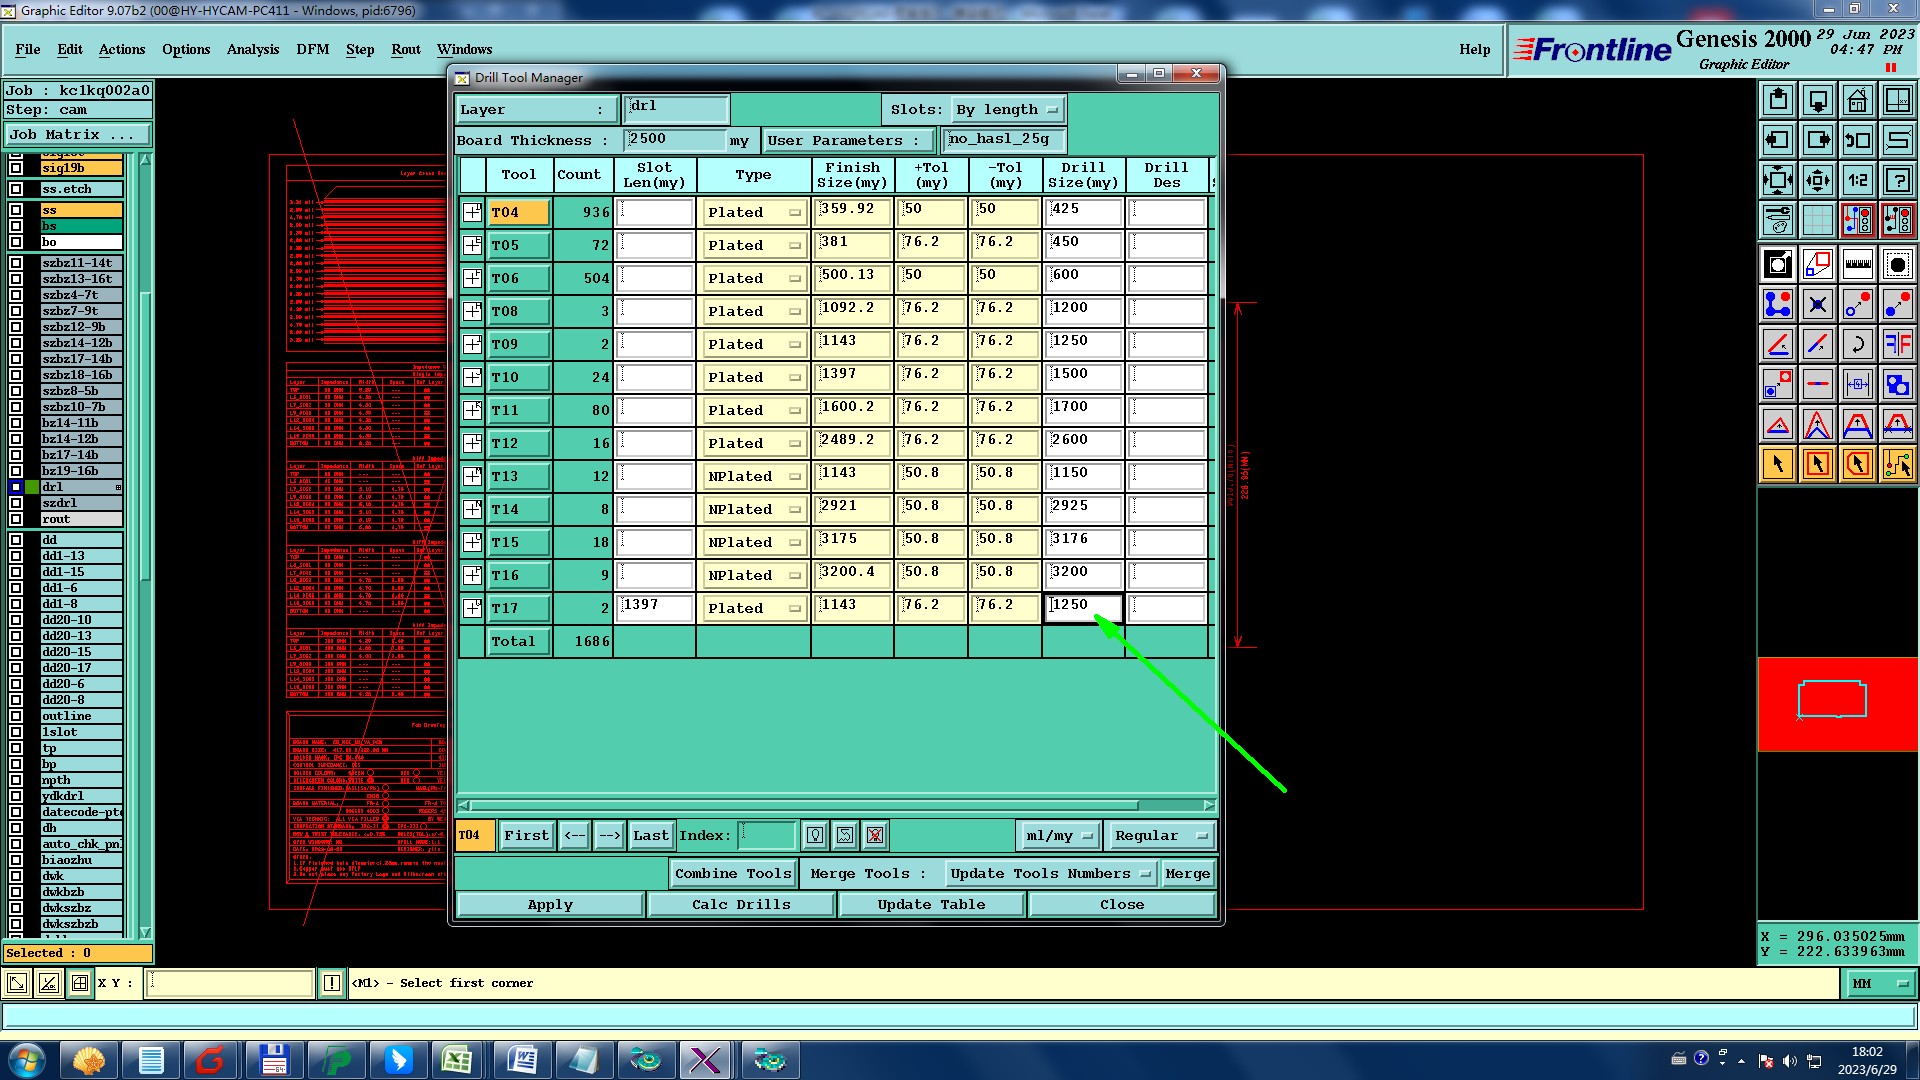The image size is (1920, 1080).
Task: Open the Analysis menu
Action: click(252, 49)
